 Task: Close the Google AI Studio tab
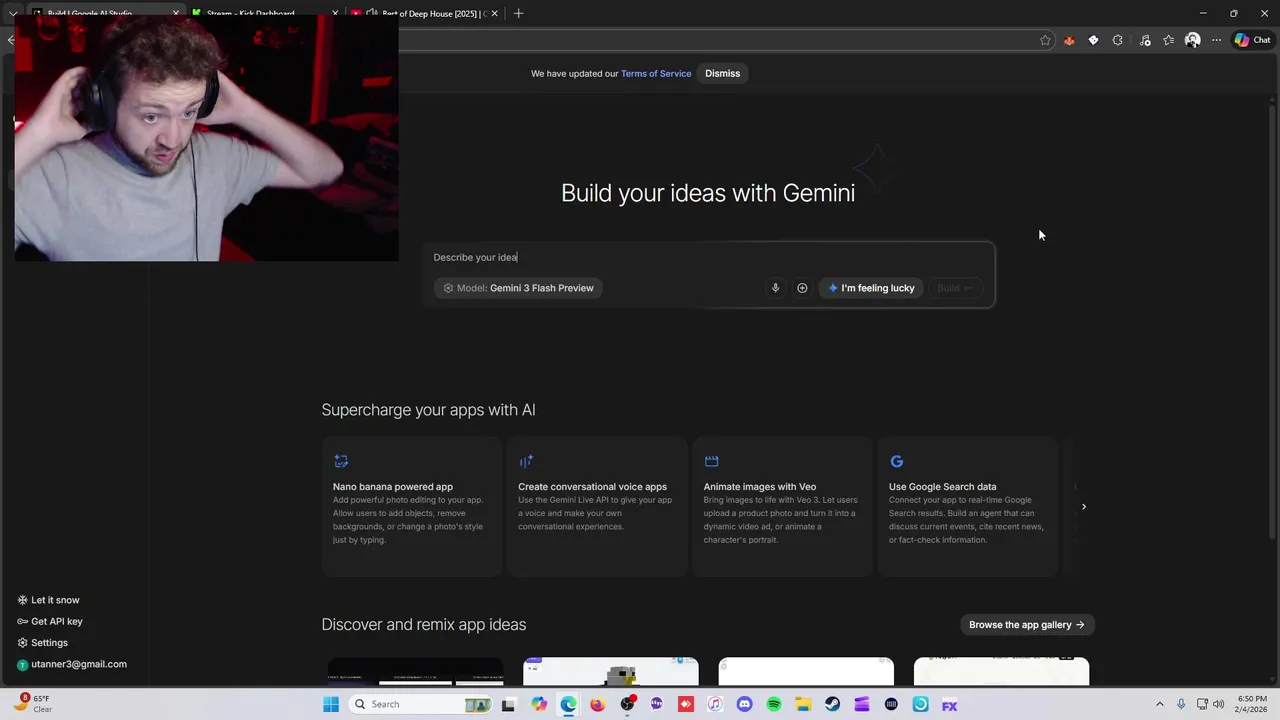pos(176,14)
